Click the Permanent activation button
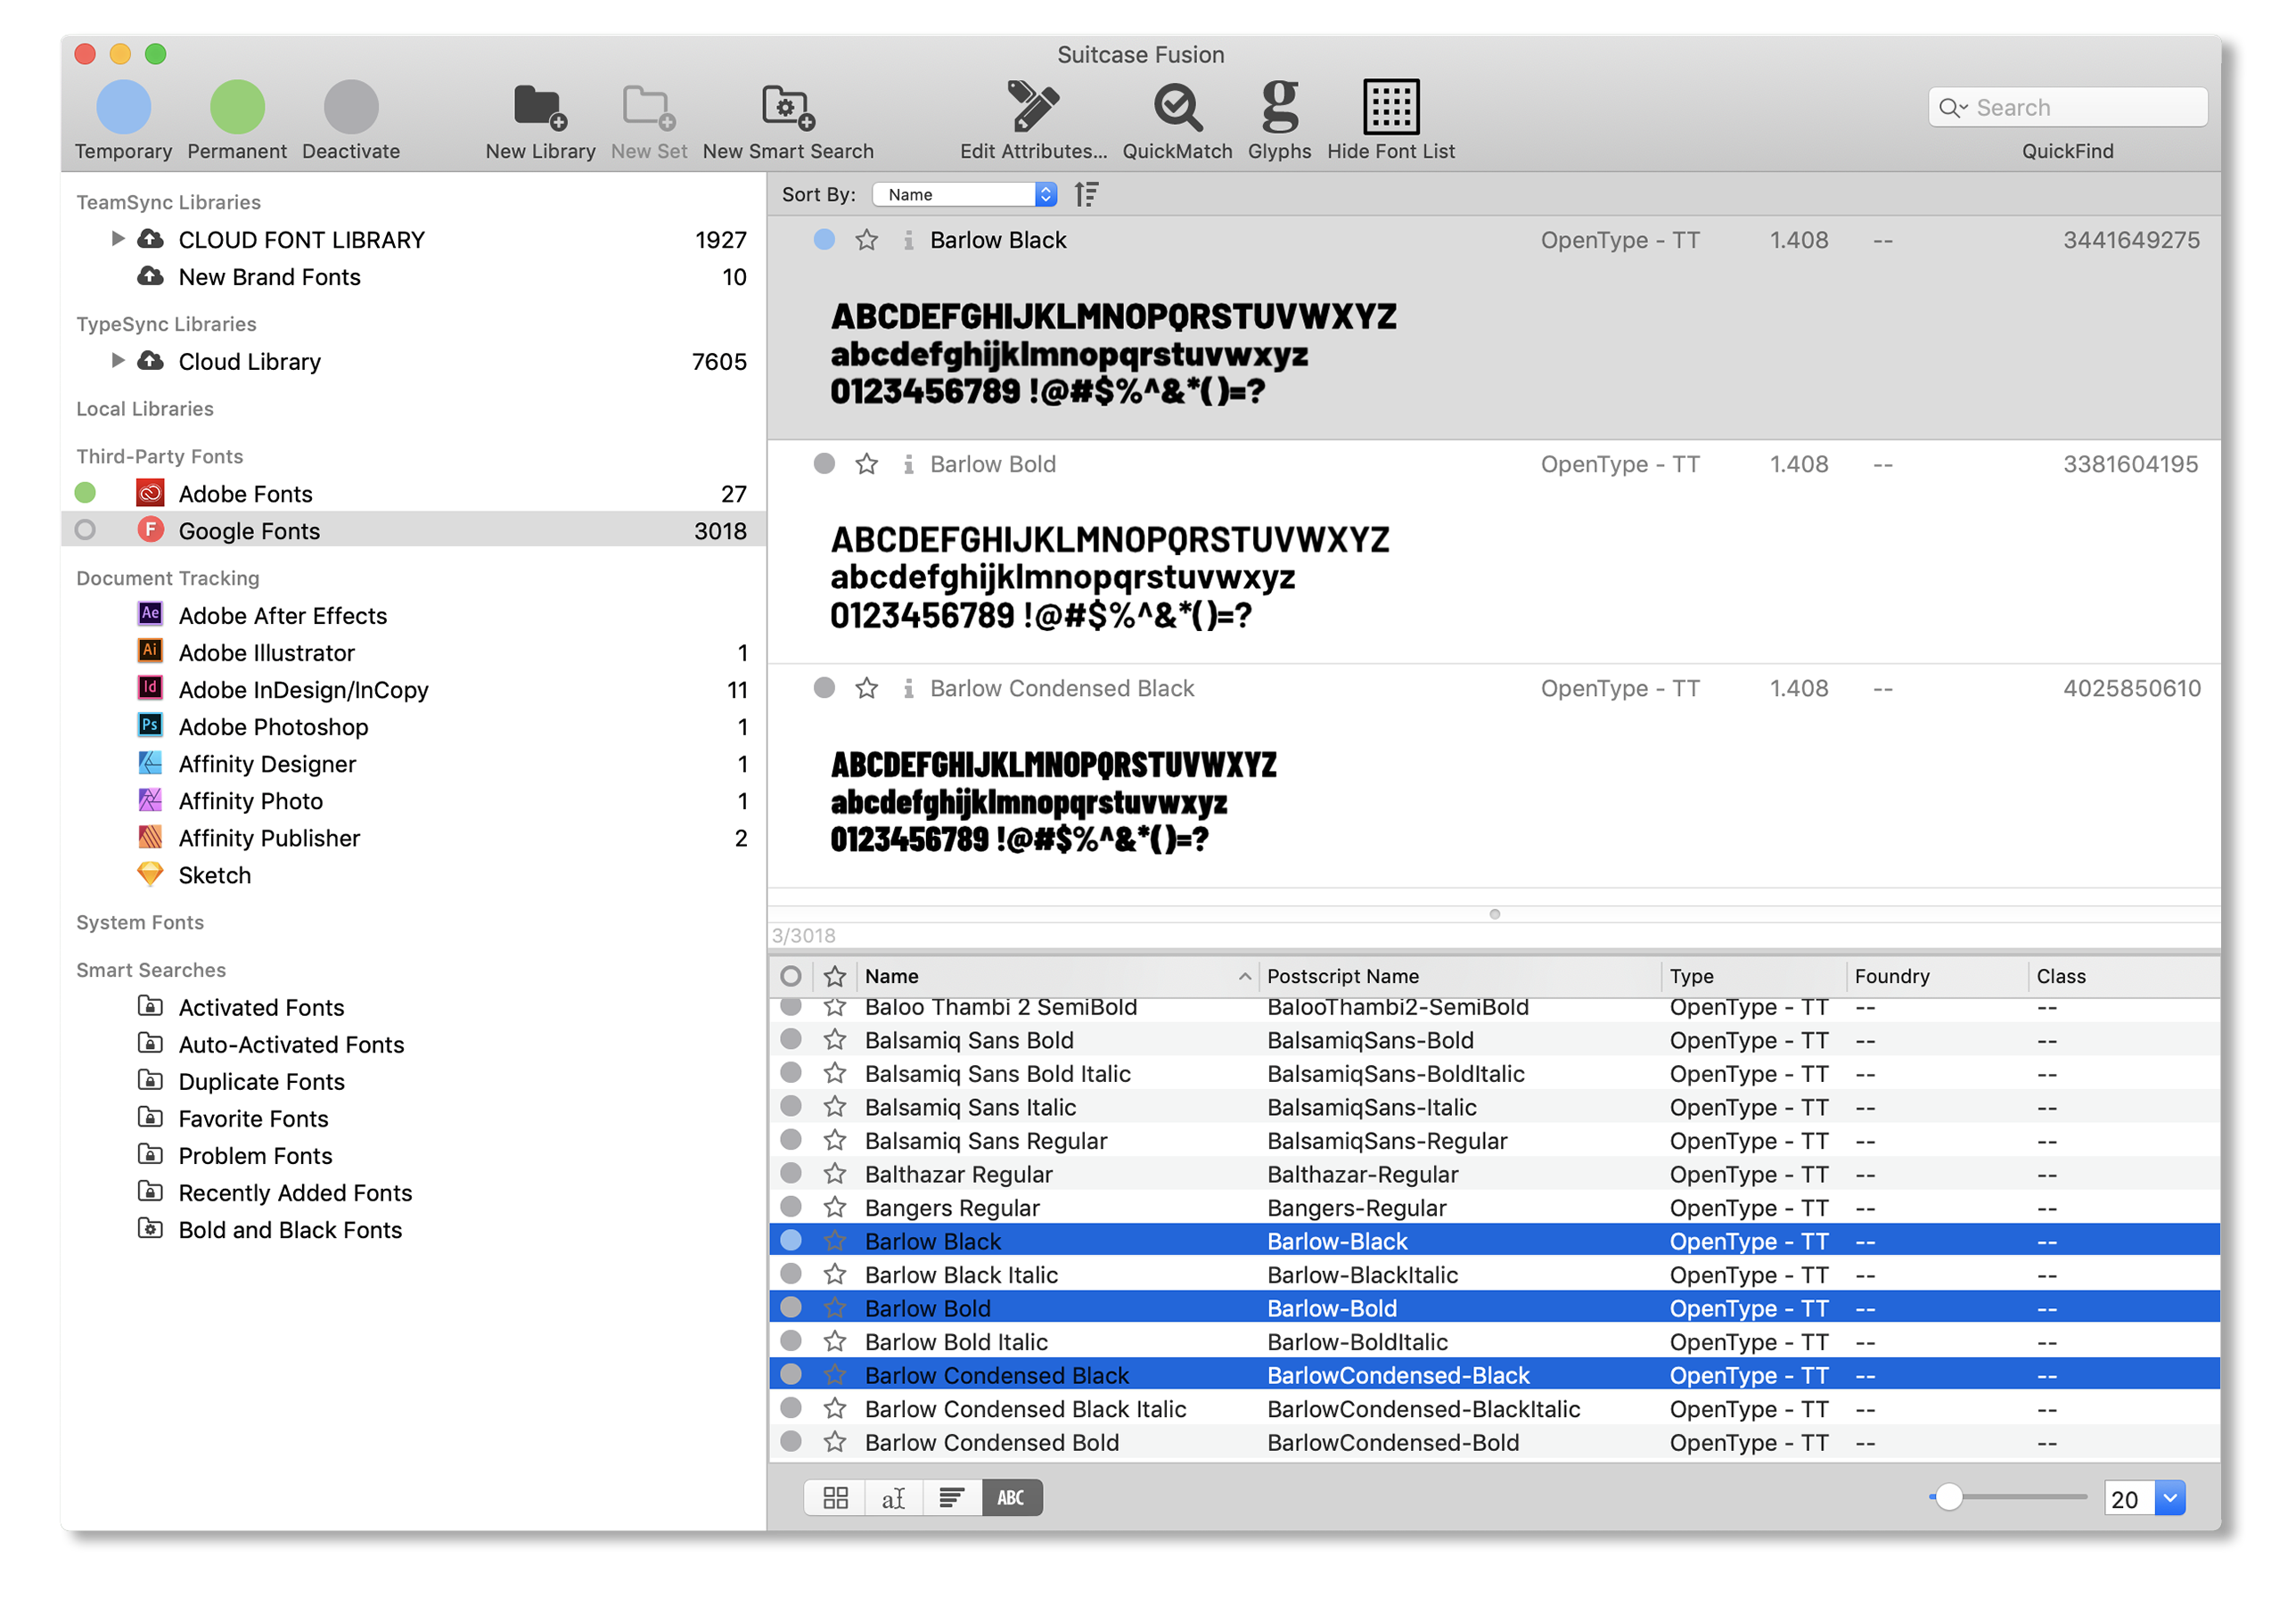The image size is (2296, 1606). 237,107
